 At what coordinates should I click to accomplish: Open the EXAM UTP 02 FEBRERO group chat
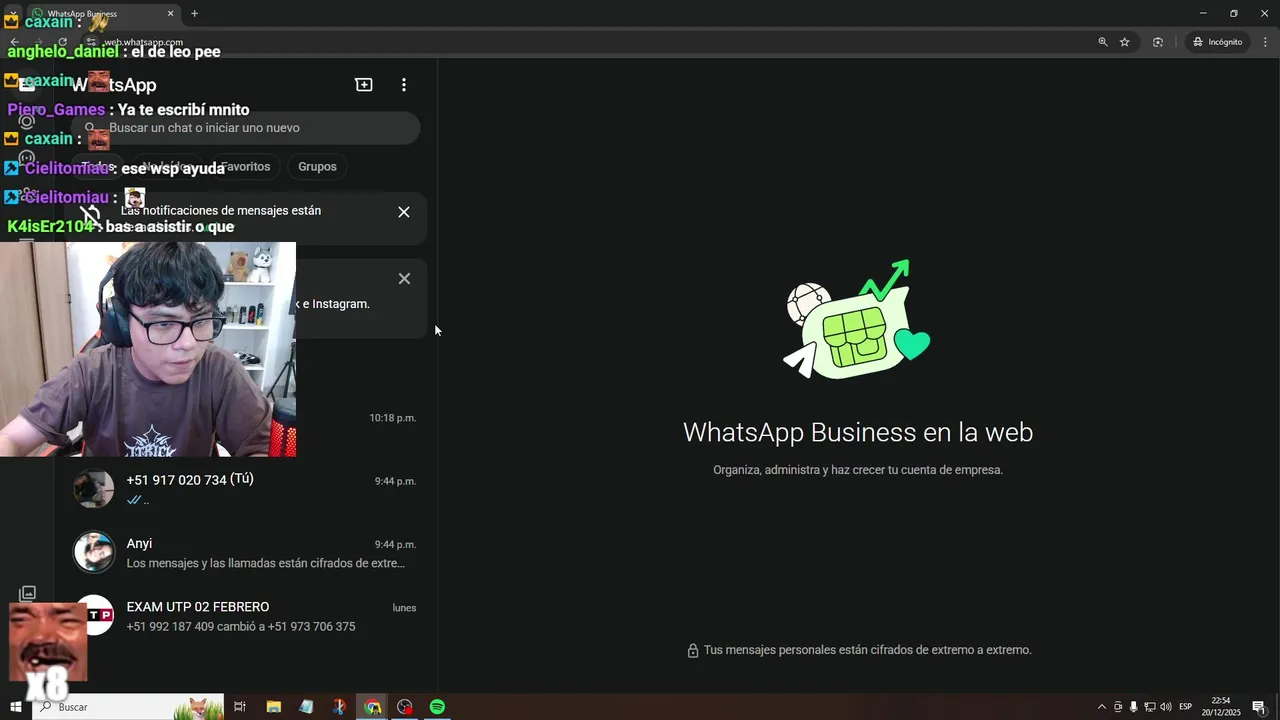[245, 616]
